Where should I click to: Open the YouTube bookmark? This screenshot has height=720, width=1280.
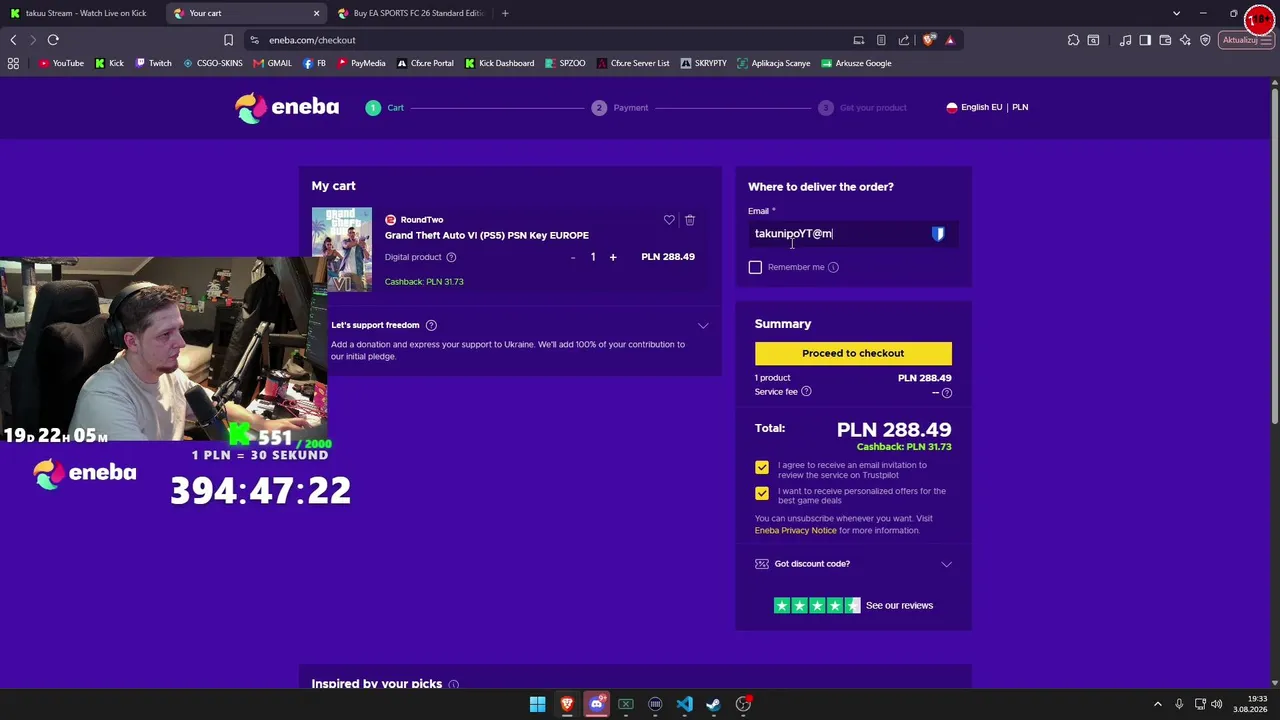pyautogui.click(x=61, y=63)
